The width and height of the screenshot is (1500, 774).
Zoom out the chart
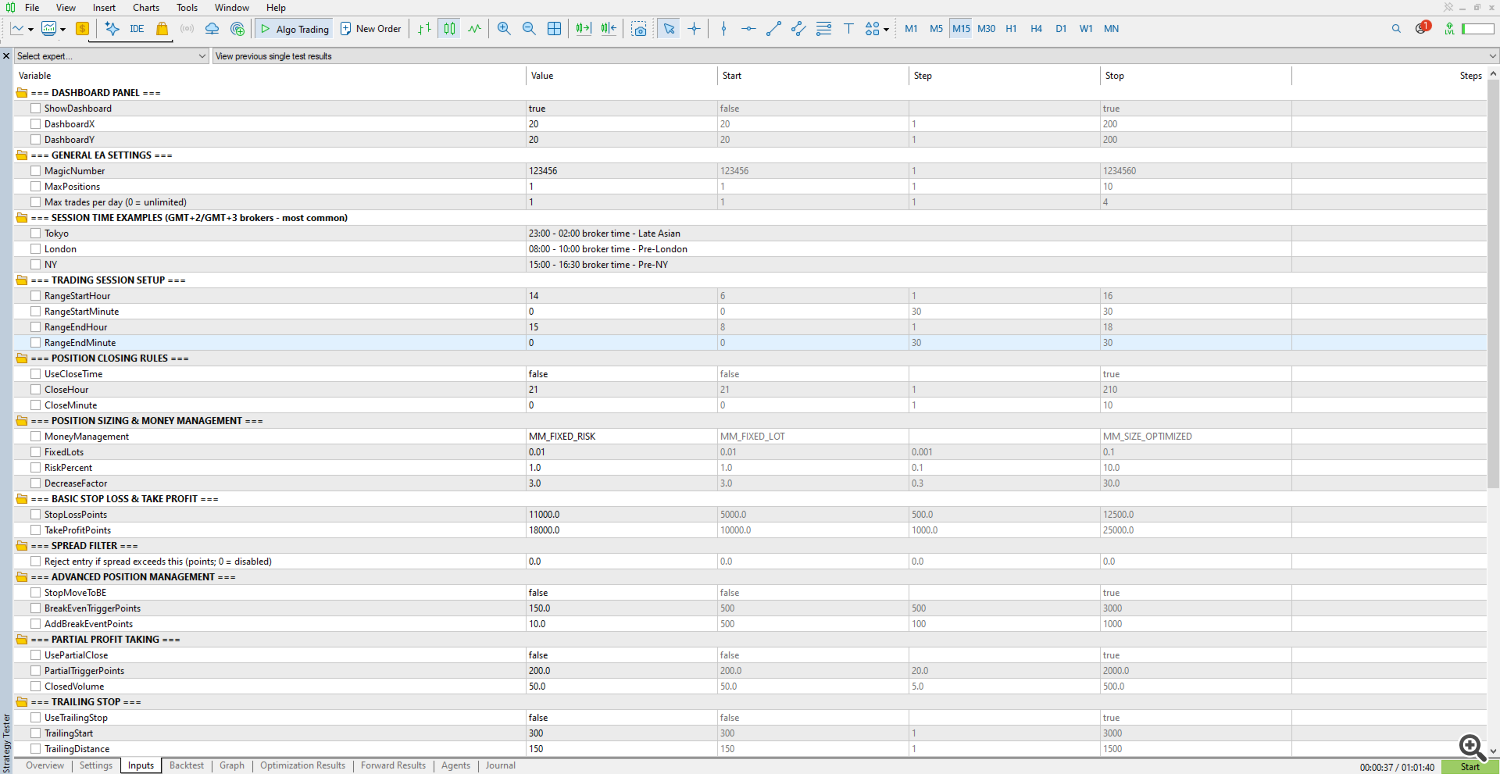tap(529, 29)
